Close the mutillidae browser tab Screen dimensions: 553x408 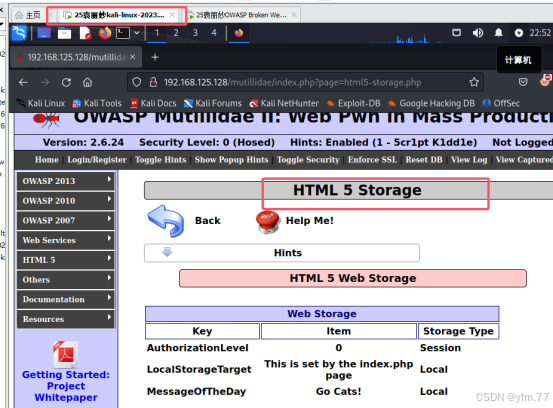click(132, 57)
